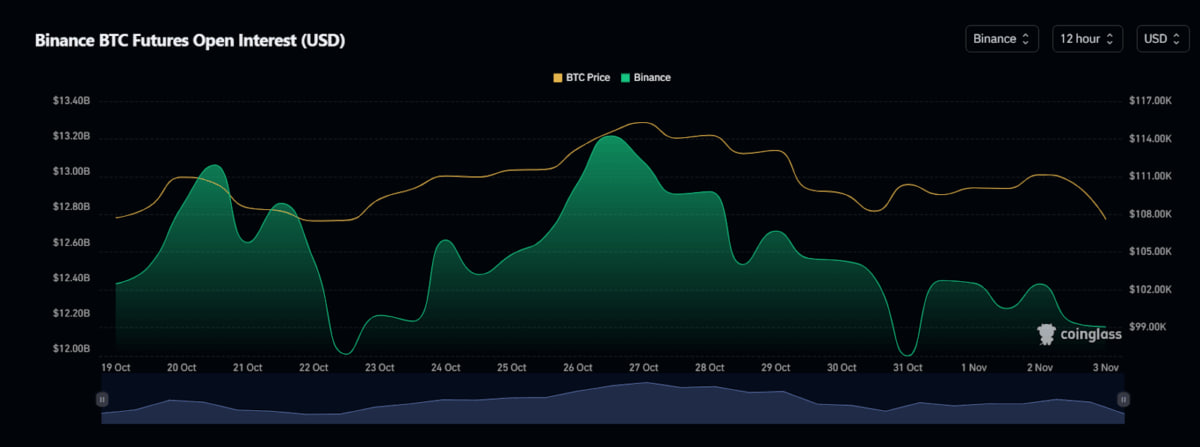
Task: Open the USD currency selector
Action: (x=1162, y=39)
